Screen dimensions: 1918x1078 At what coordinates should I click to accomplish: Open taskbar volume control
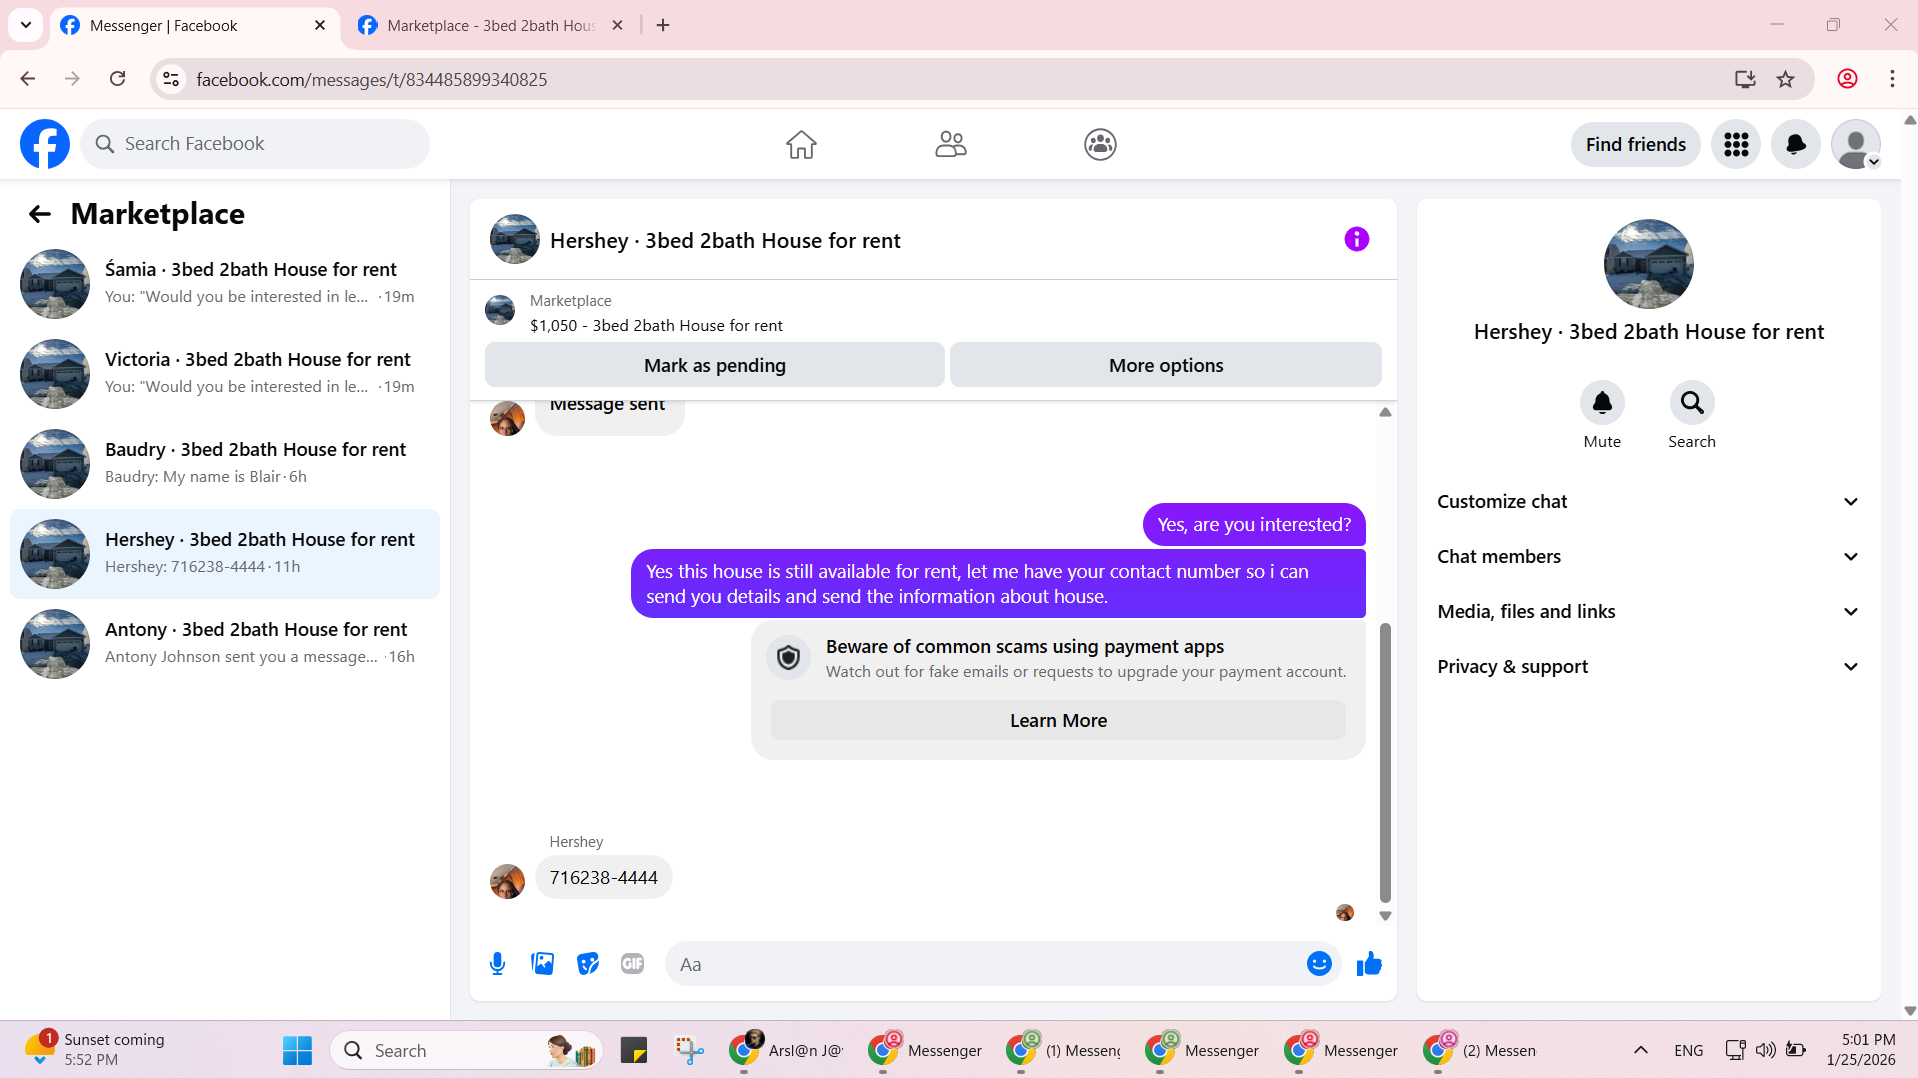[1766, 1050]
